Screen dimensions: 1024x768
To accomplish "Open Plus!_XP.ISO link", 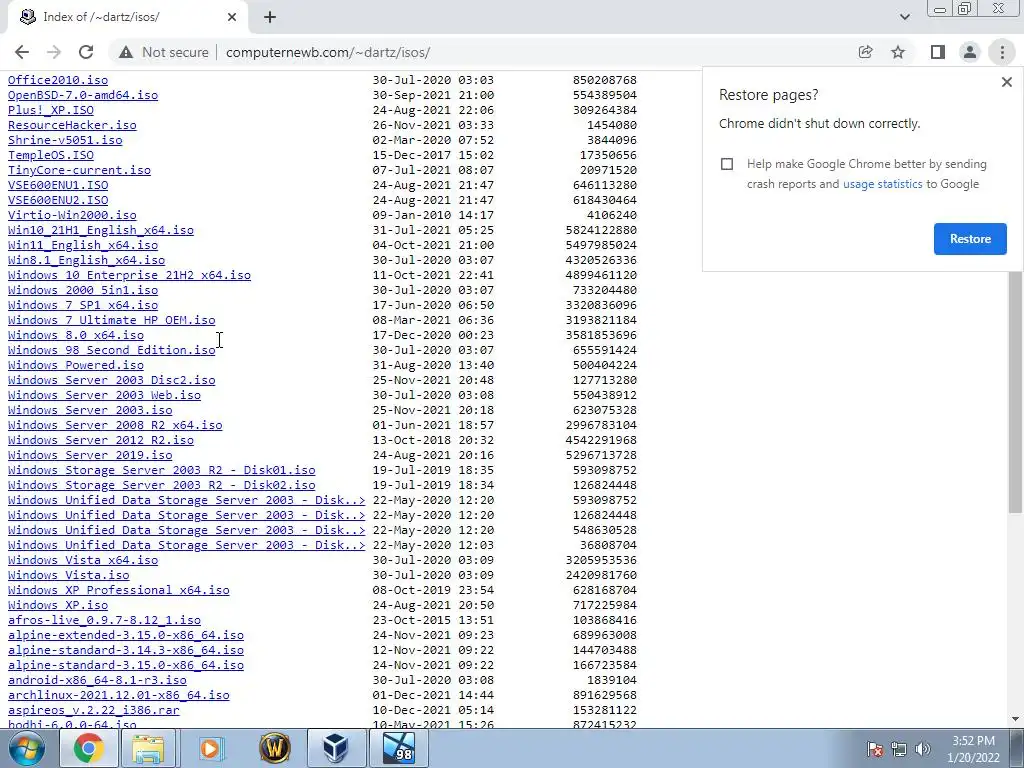I will click(51, 110).
